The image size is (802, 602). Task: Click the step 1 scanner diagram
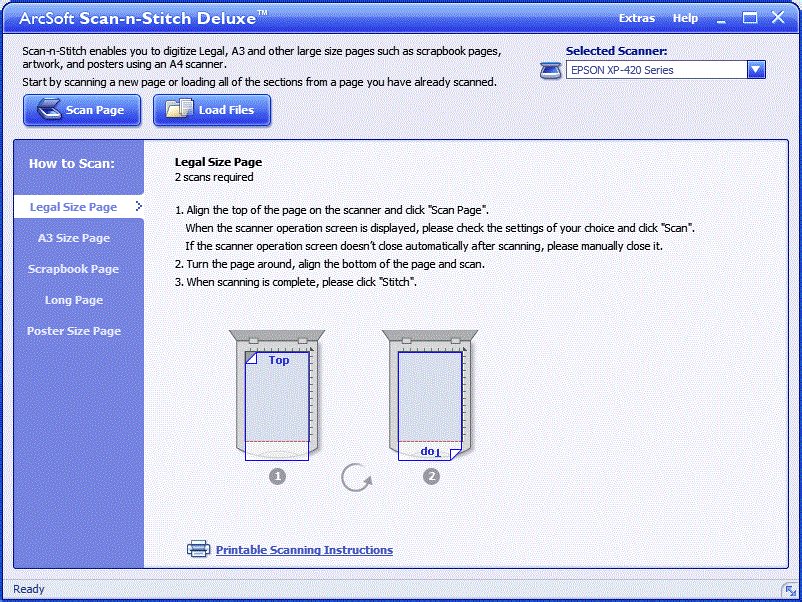click(x=277, y=395)
